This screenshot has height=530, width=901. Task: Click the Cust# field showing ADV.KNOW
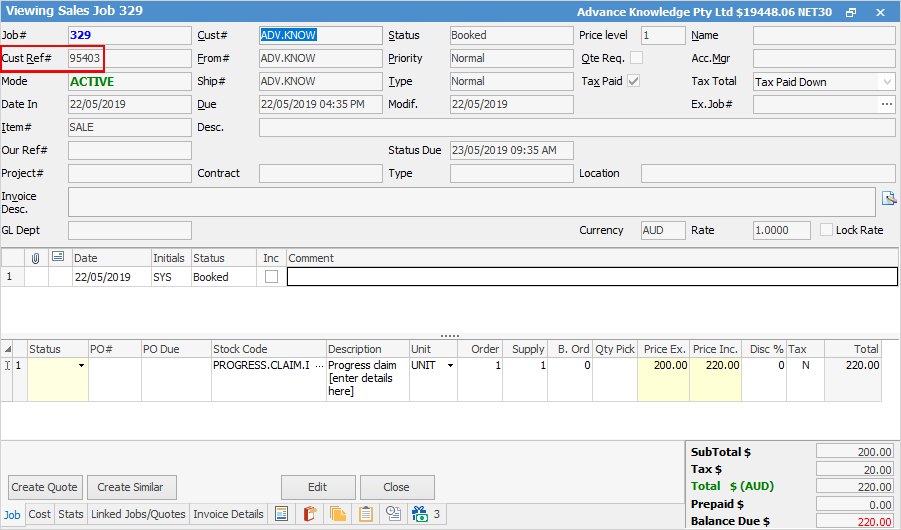(321, 35)
